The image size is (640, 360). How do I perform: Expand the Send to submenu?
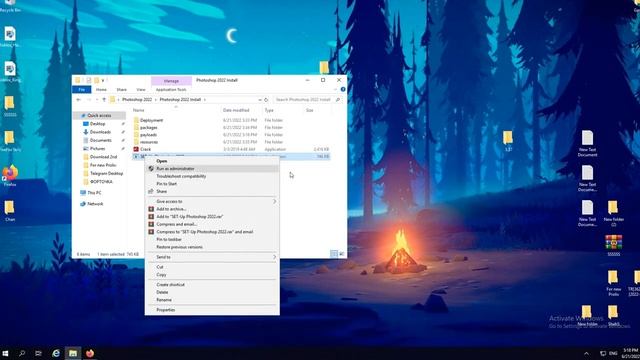pyautogui.click(x=212, y=257)
